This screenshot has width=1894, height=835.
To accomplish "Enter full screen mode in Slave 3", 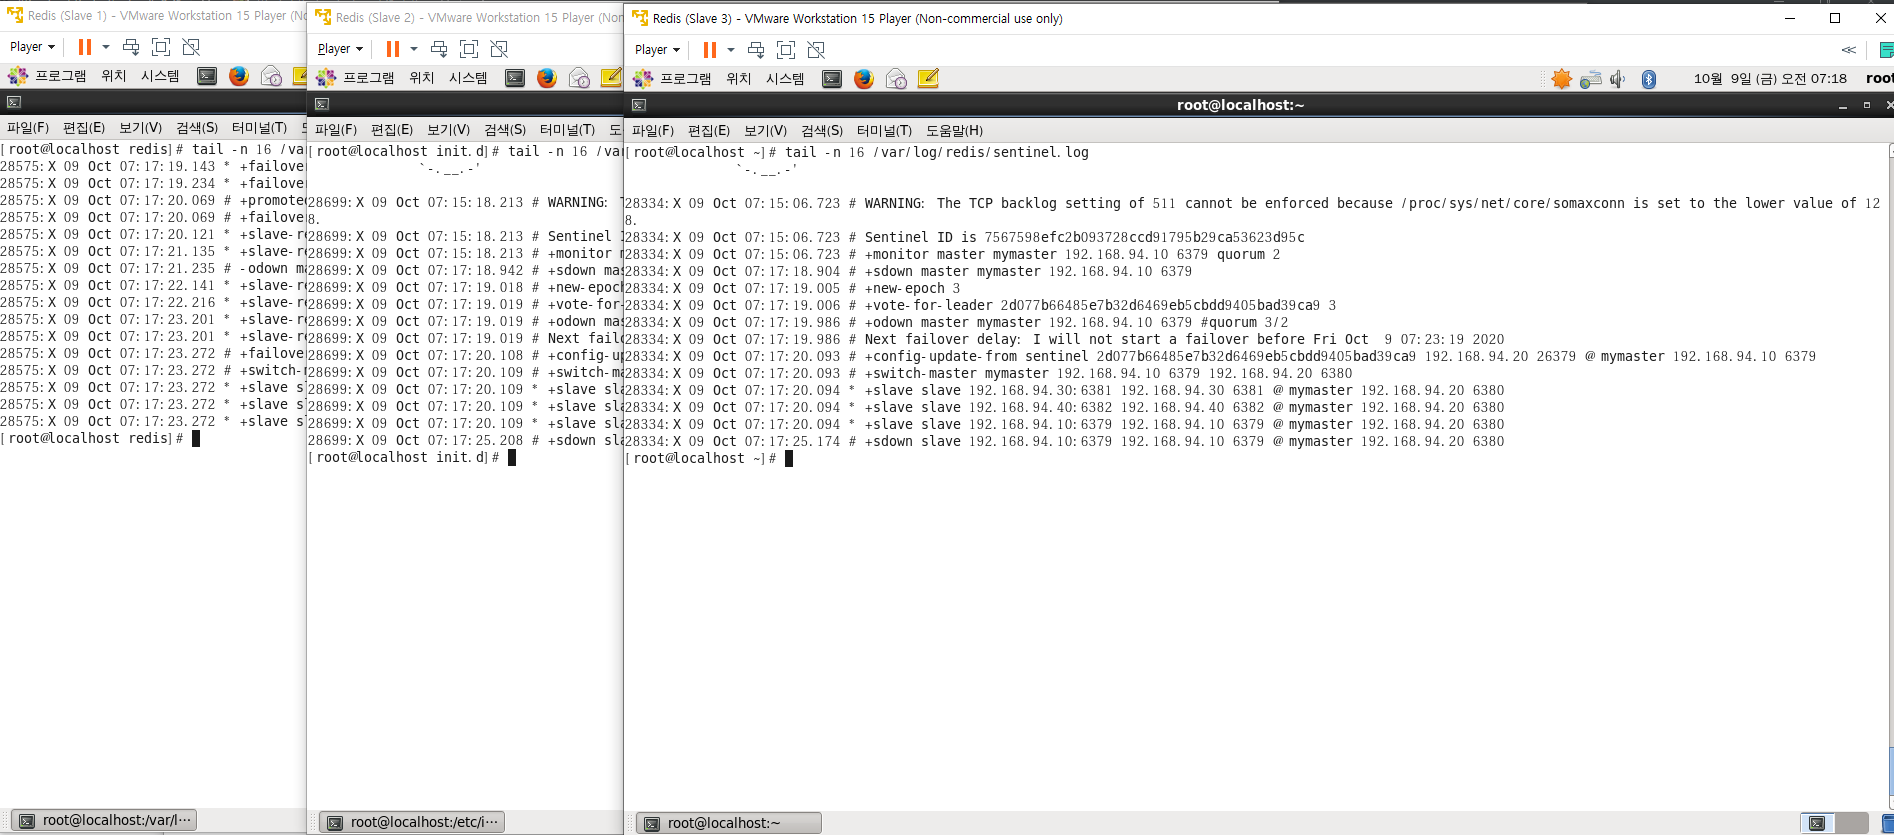I will [786, 50].
